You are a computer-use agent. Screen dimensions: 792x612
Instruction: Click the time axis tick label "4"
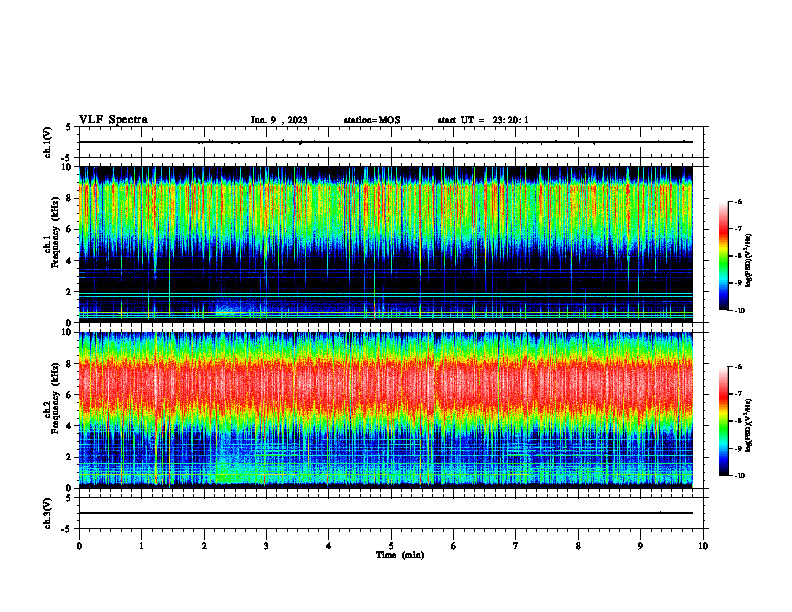point(328,546)
